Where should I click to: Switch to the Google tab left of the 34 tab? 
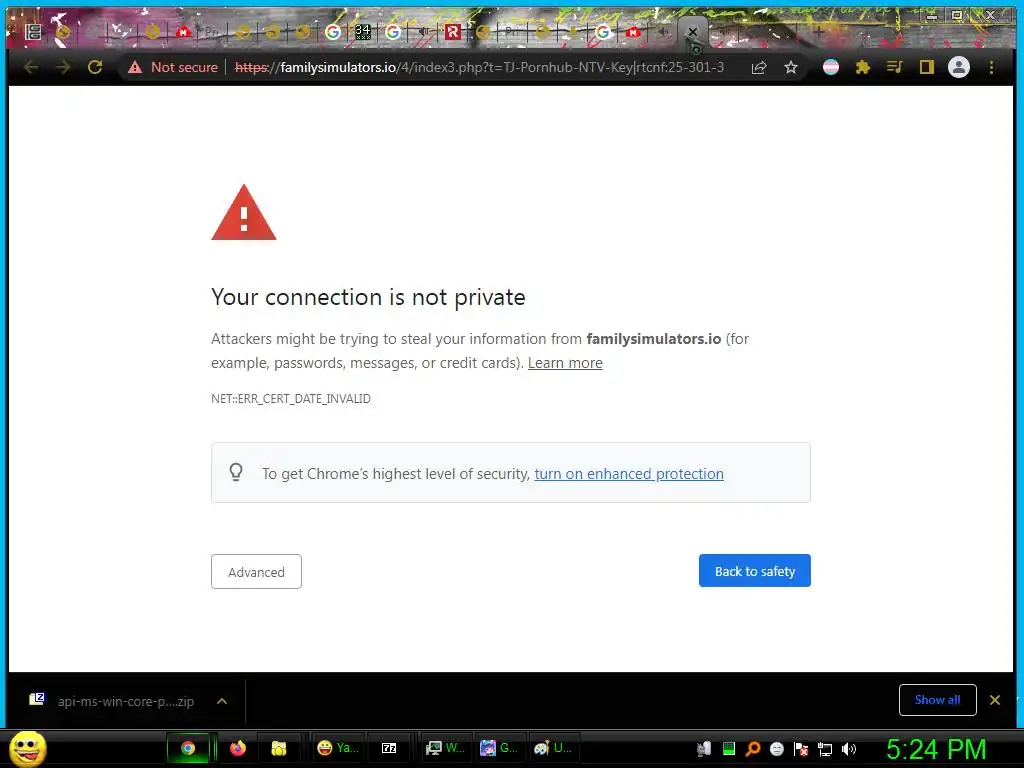click(x=332, y=31)
